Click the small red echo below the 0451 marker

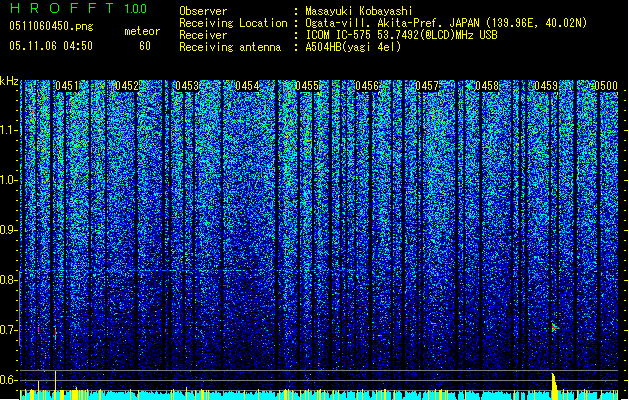click(55, 332)
